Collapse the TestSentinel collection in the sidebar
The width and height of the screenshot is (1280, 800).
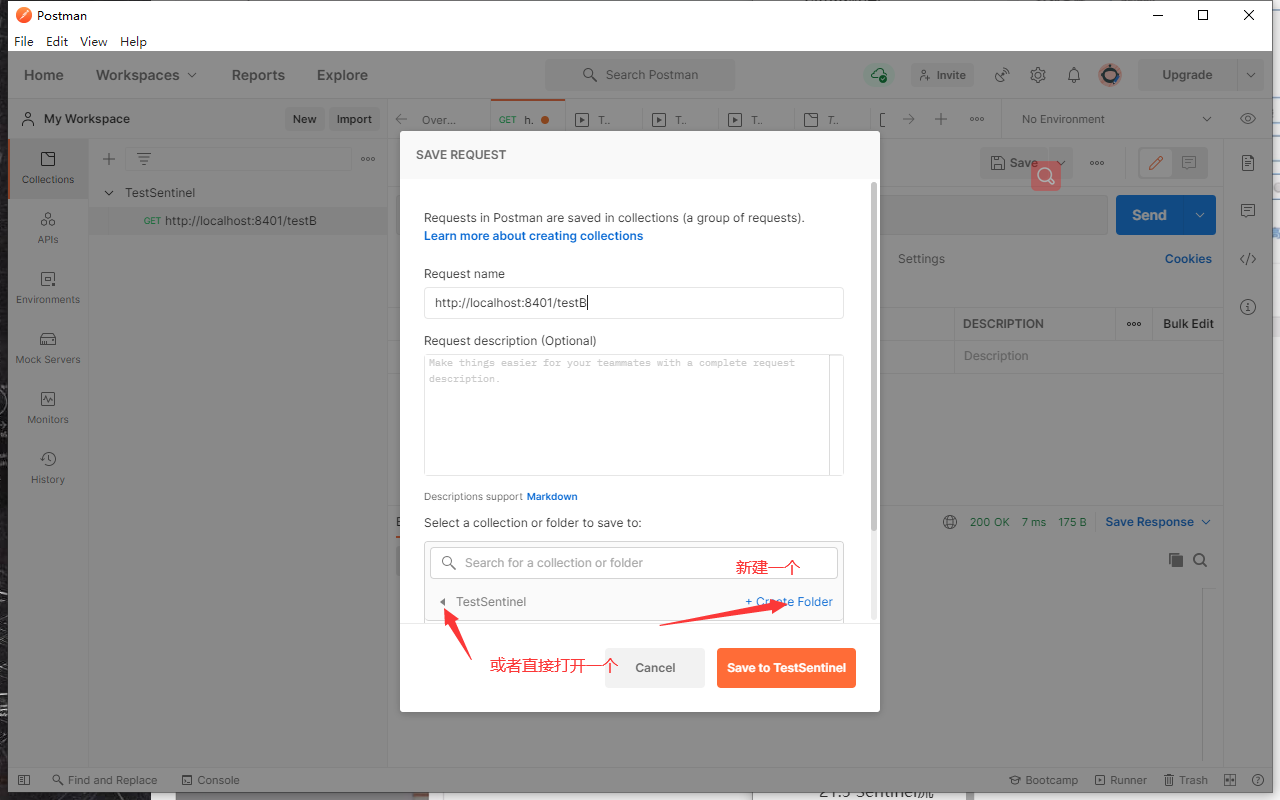[x=109, y=193]
